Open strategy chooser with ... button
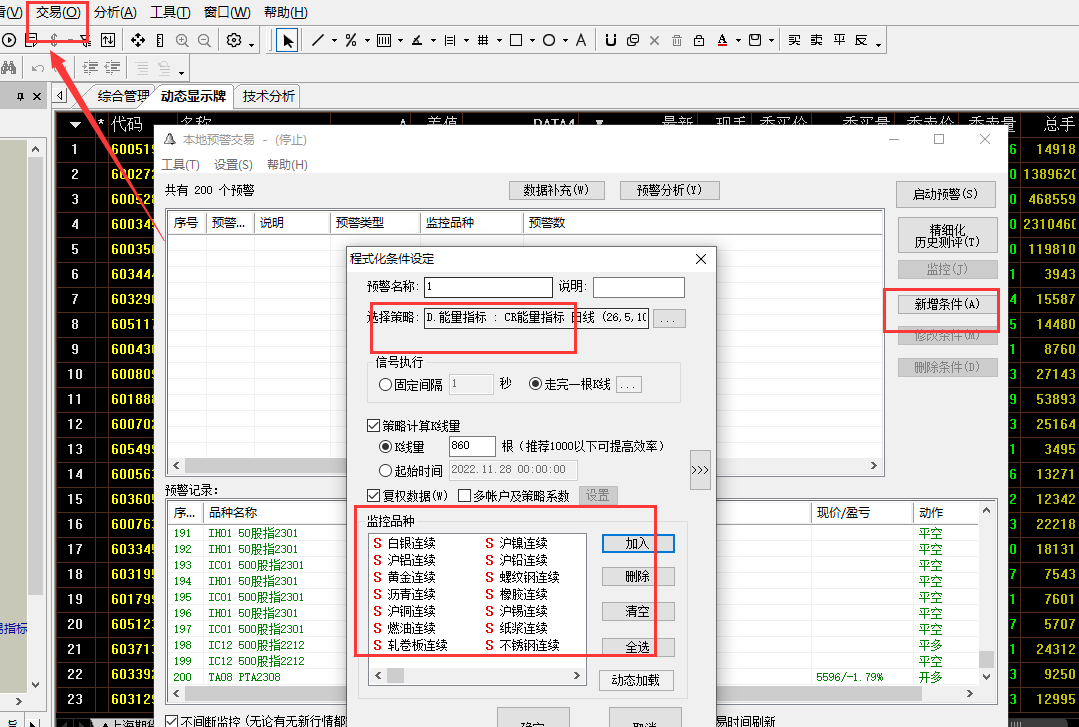 coord(670,318)
